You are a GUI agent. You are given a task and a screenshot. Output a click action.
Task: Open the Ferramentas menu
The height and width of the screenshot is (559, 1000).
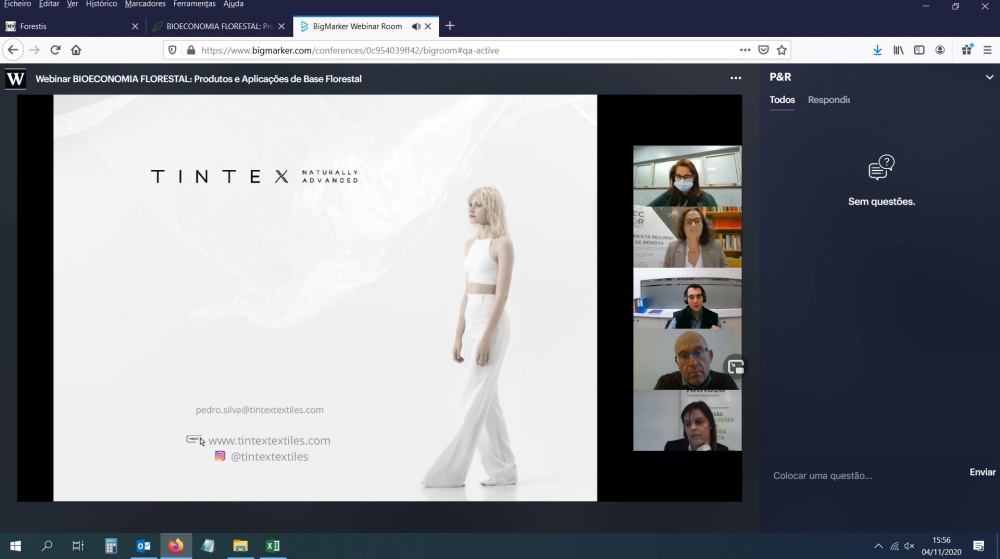(x=195, y=4)
